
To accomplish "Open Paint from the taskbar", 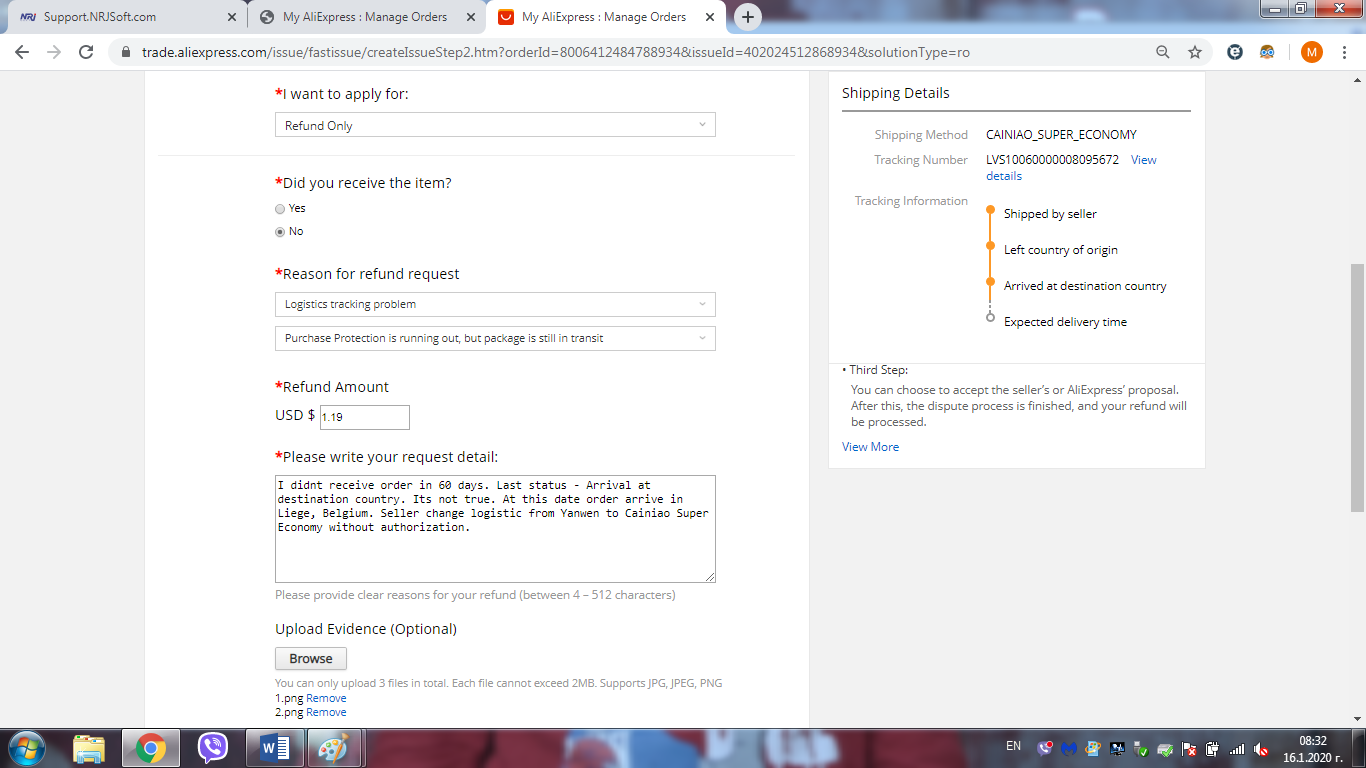I will (332, 747).
